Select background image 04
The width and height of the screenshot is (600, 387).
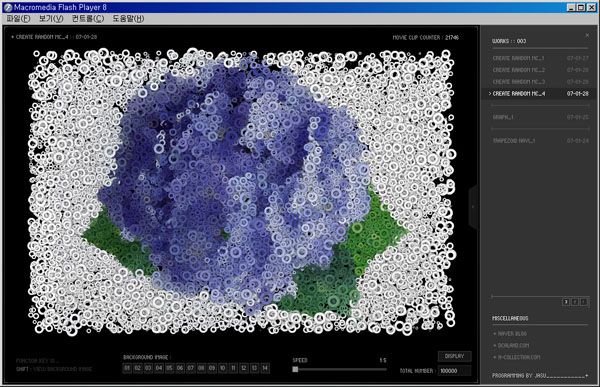pyautogui.click(x=159, y=368)
